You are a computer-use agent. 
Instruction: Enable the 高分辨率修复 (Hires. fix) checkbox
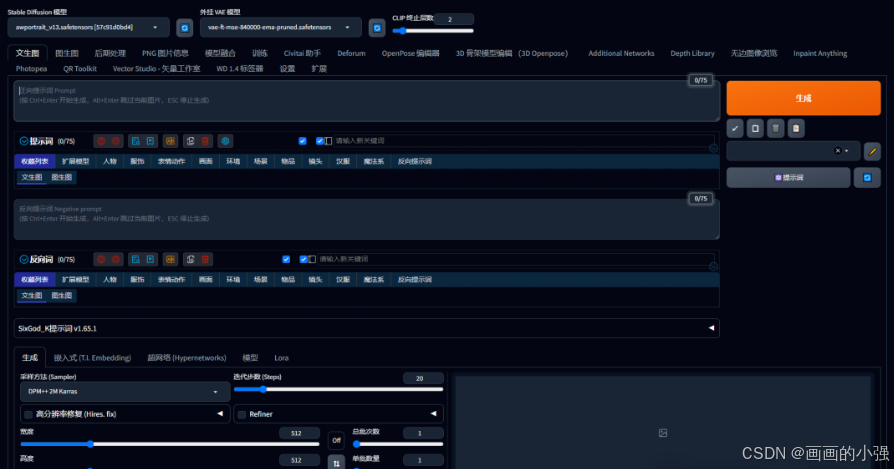28,414
